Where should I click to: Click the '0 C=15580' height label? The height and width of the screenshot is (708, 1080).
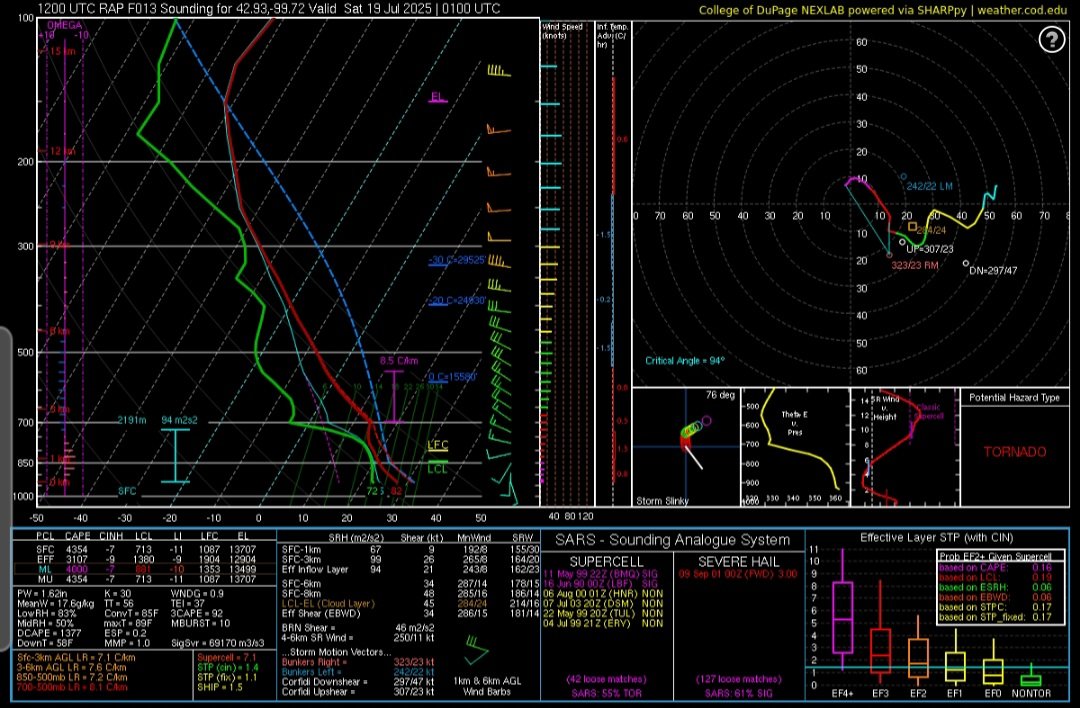coord(453,377)
